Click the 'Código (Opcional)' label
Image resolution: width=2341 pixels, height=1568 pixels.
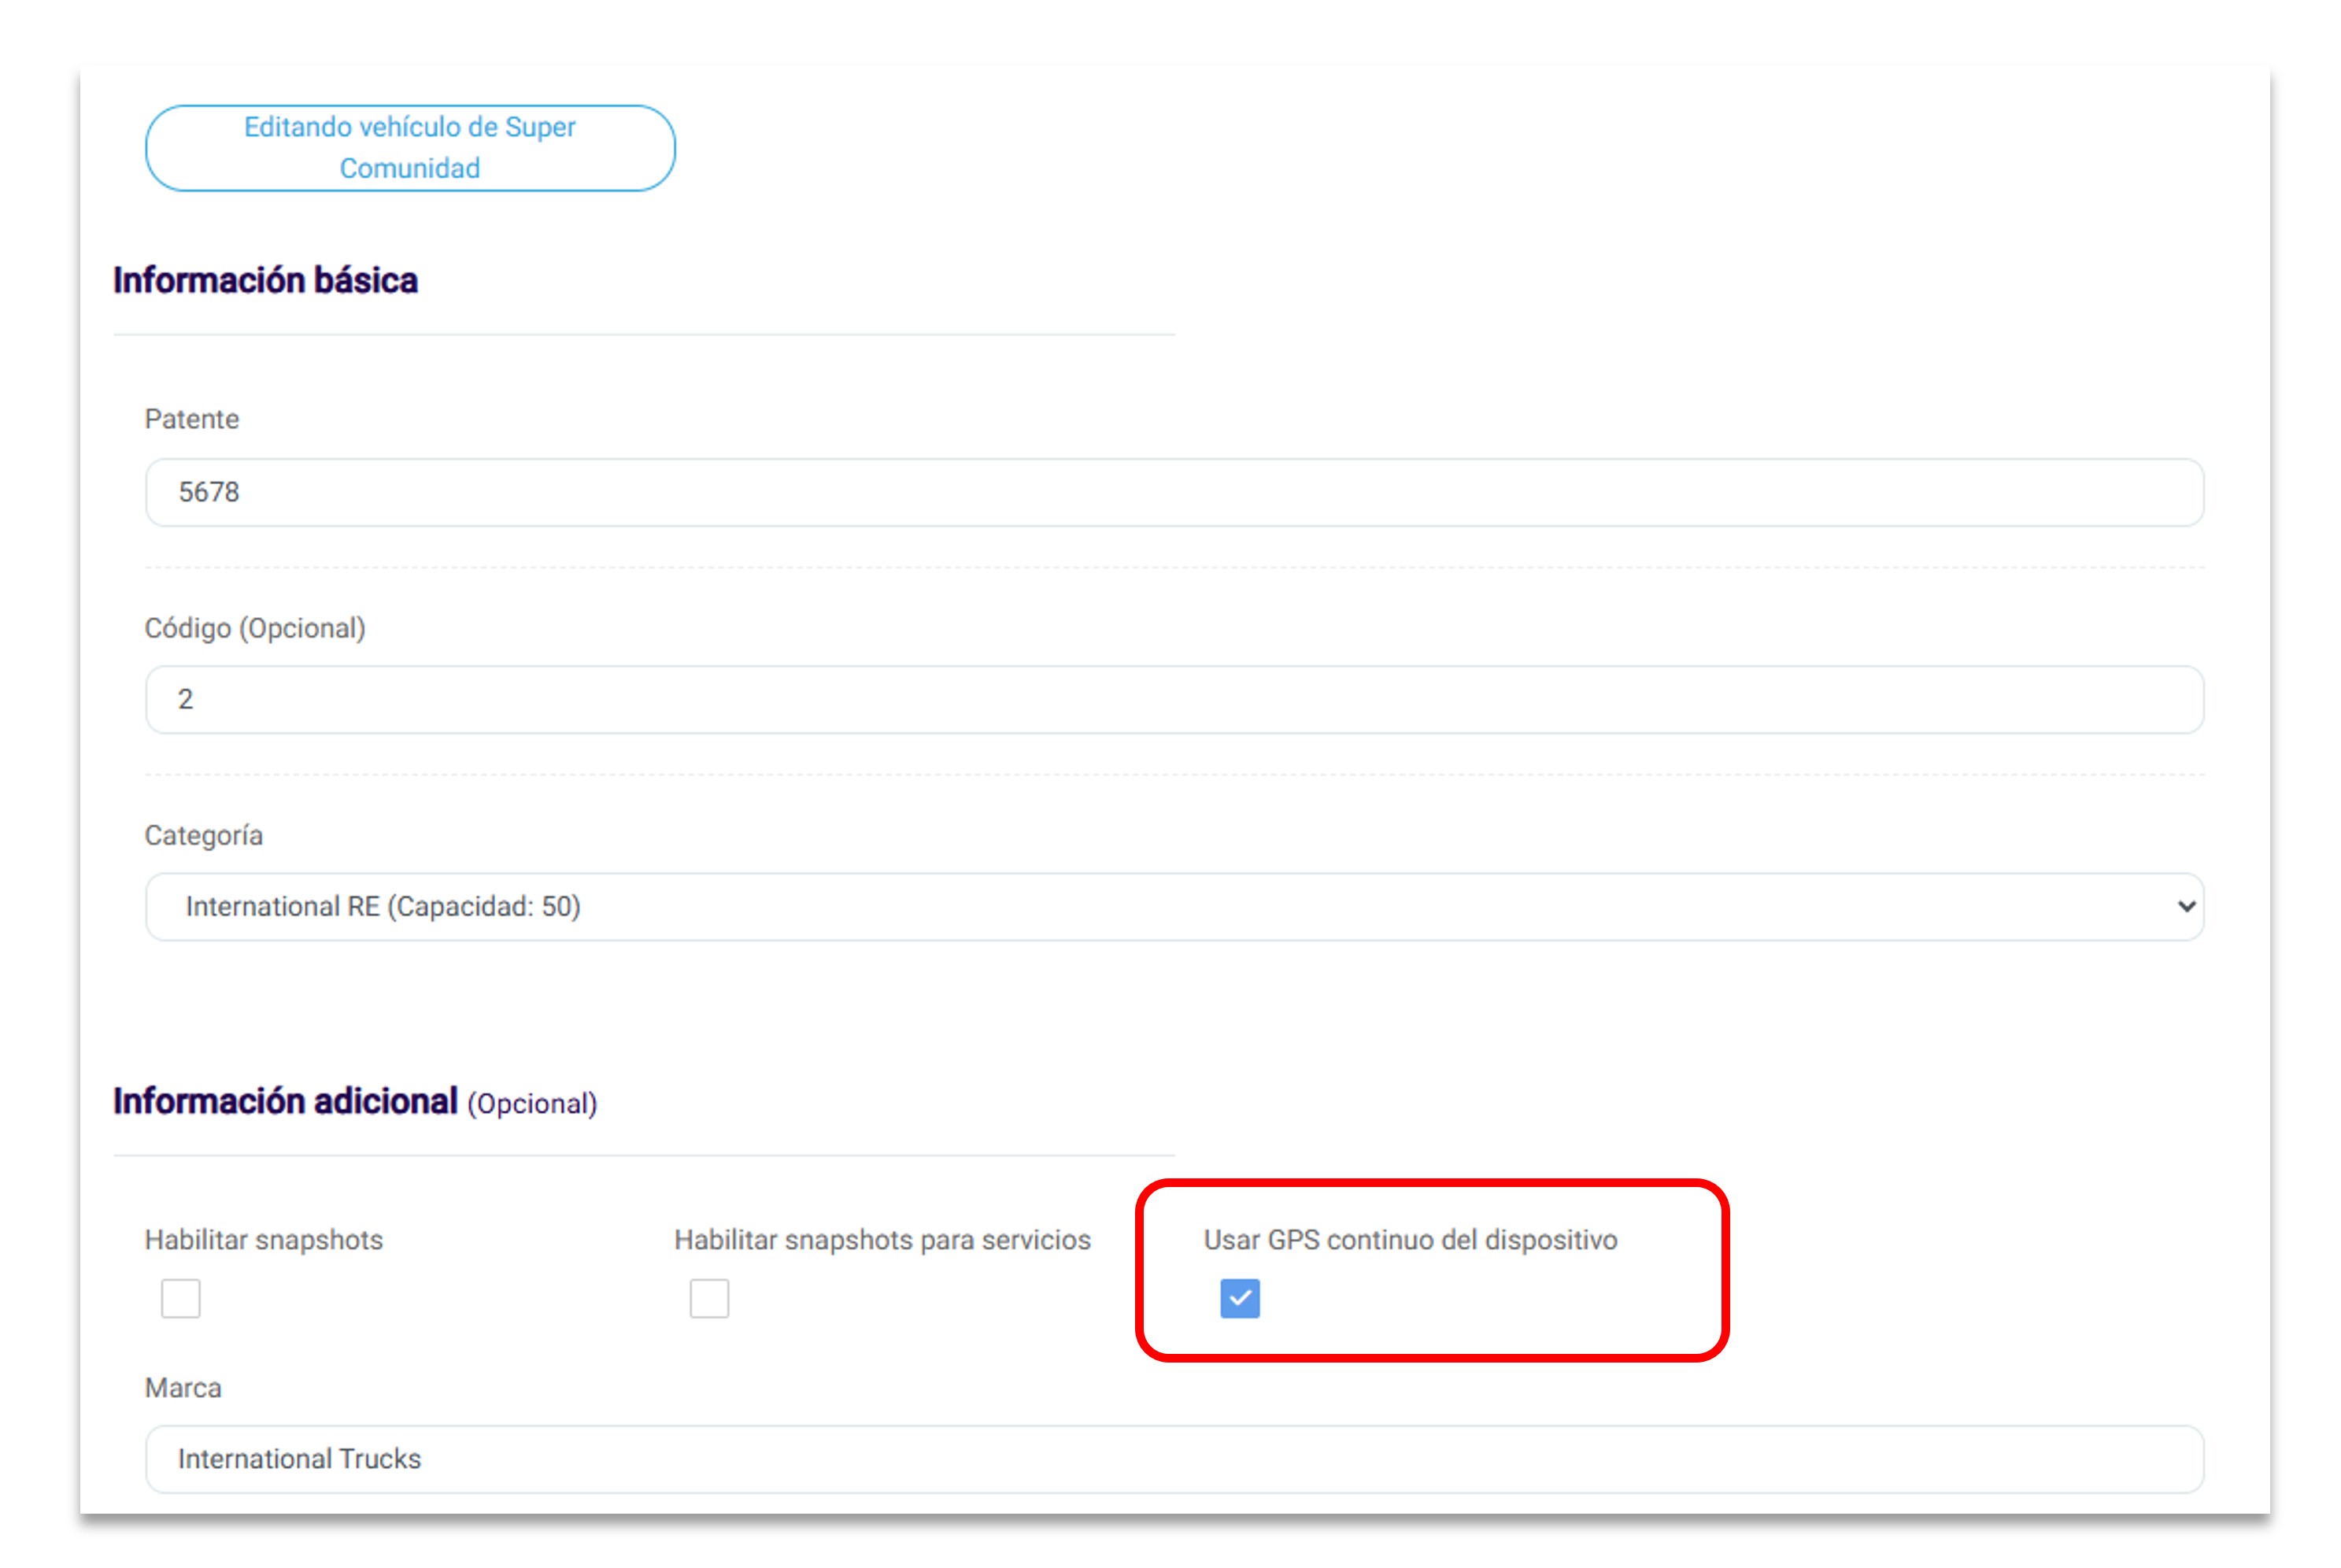pos(255,628)
